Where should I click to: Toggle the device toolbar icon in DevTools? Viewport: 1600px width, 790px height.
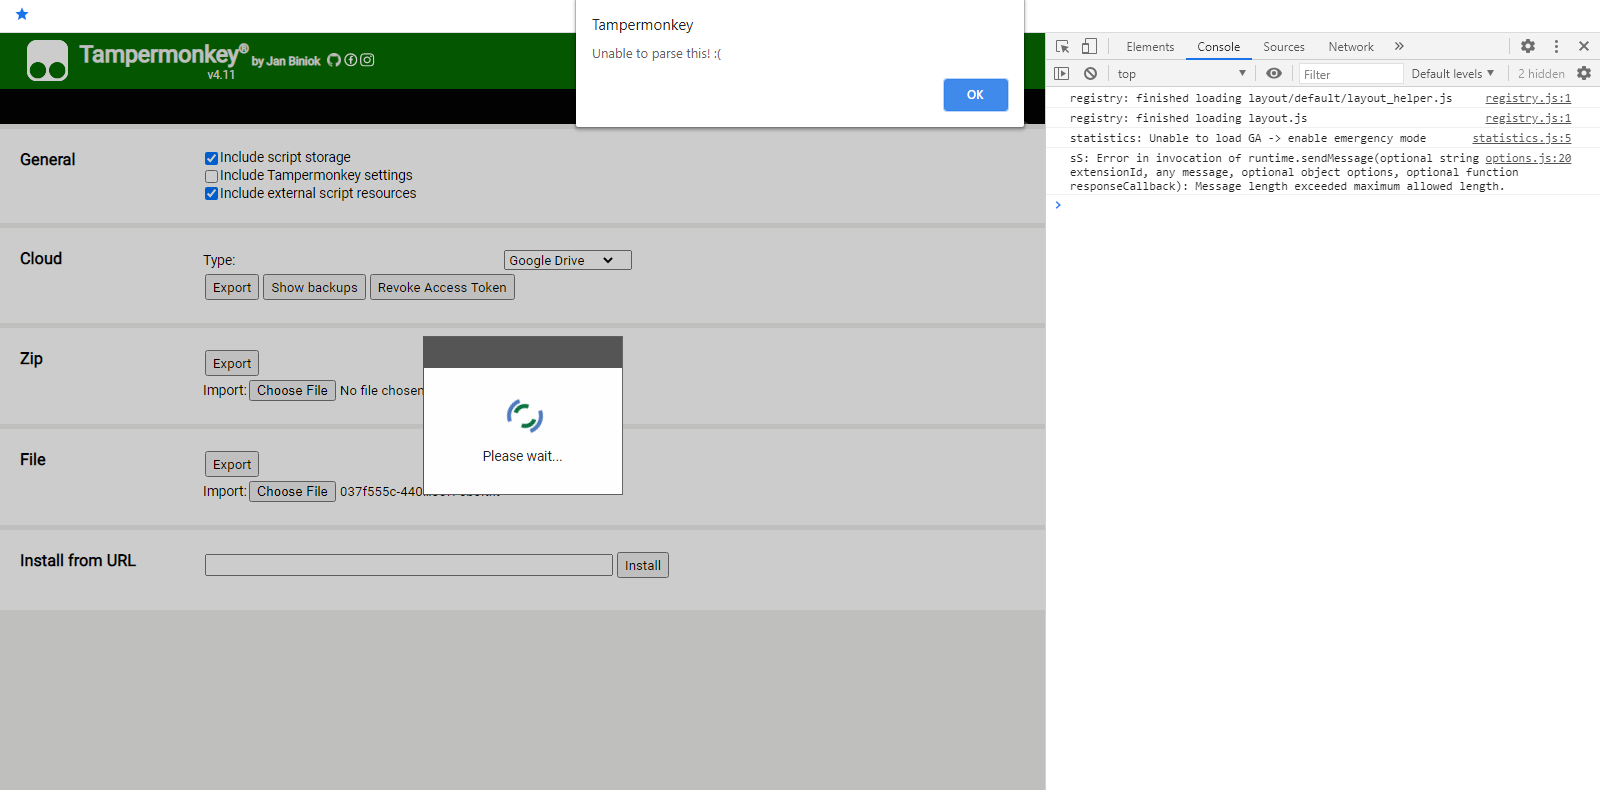pyautogui.click(x=1089, y=46)
